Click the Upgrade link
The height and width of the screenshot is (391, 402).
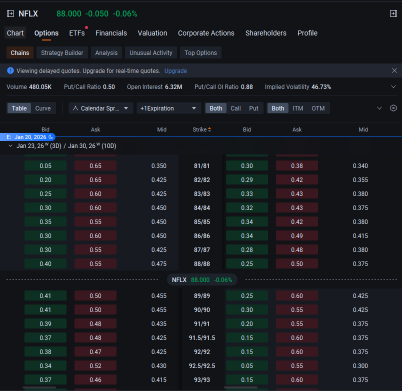click(x=176, y=71)
